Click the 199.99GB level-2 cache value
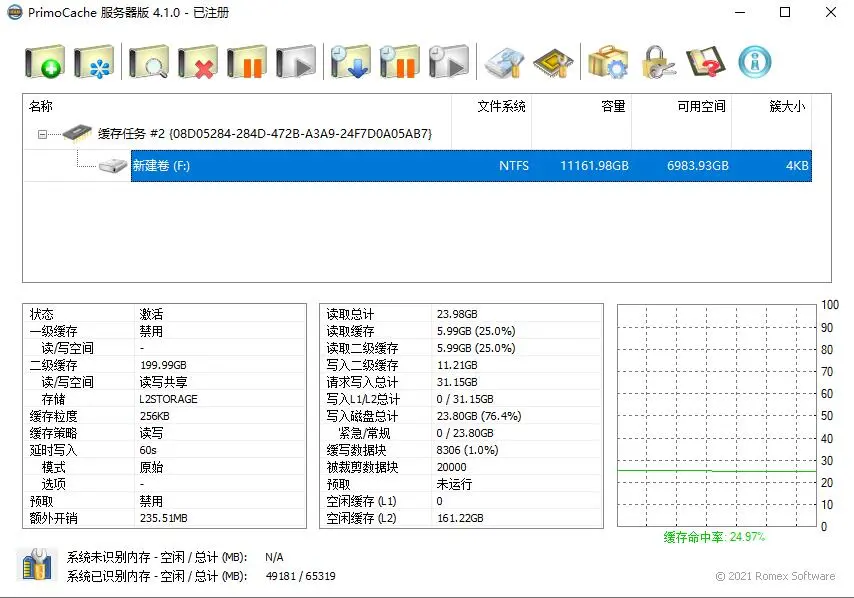The image size is (854, 598). 163,365
